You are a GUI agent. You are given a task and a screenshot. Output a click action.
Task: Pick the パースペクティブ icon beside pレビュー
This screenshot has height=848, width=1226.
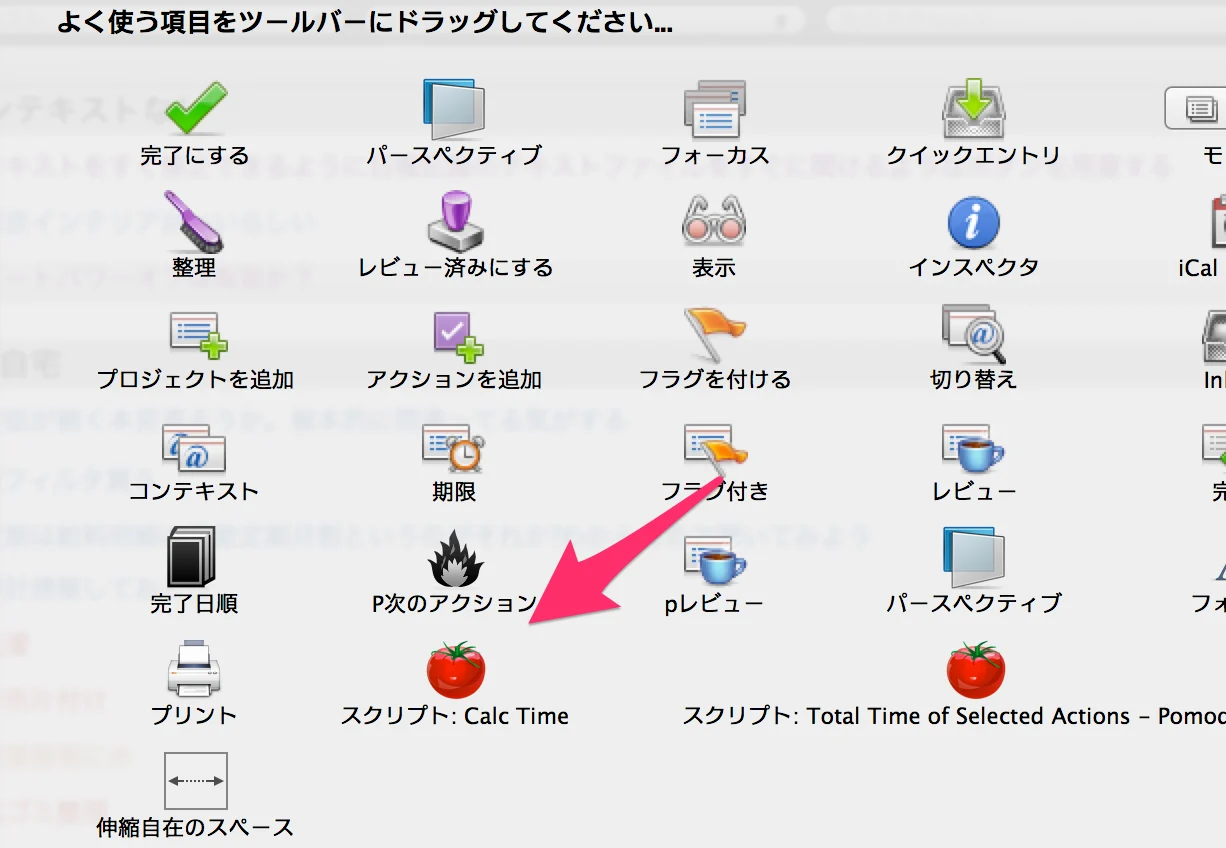tap(974, 558)
